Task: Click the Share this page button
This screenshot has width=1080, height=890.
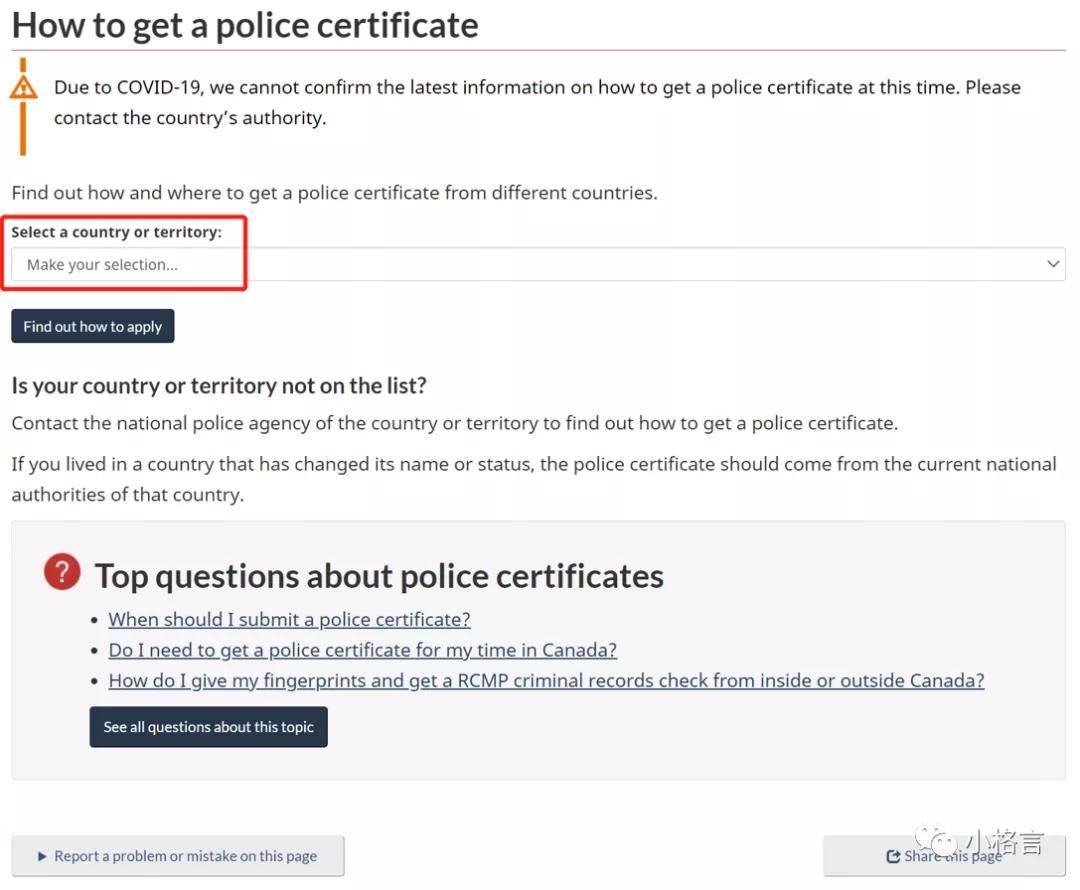Action: click(943, 857)
